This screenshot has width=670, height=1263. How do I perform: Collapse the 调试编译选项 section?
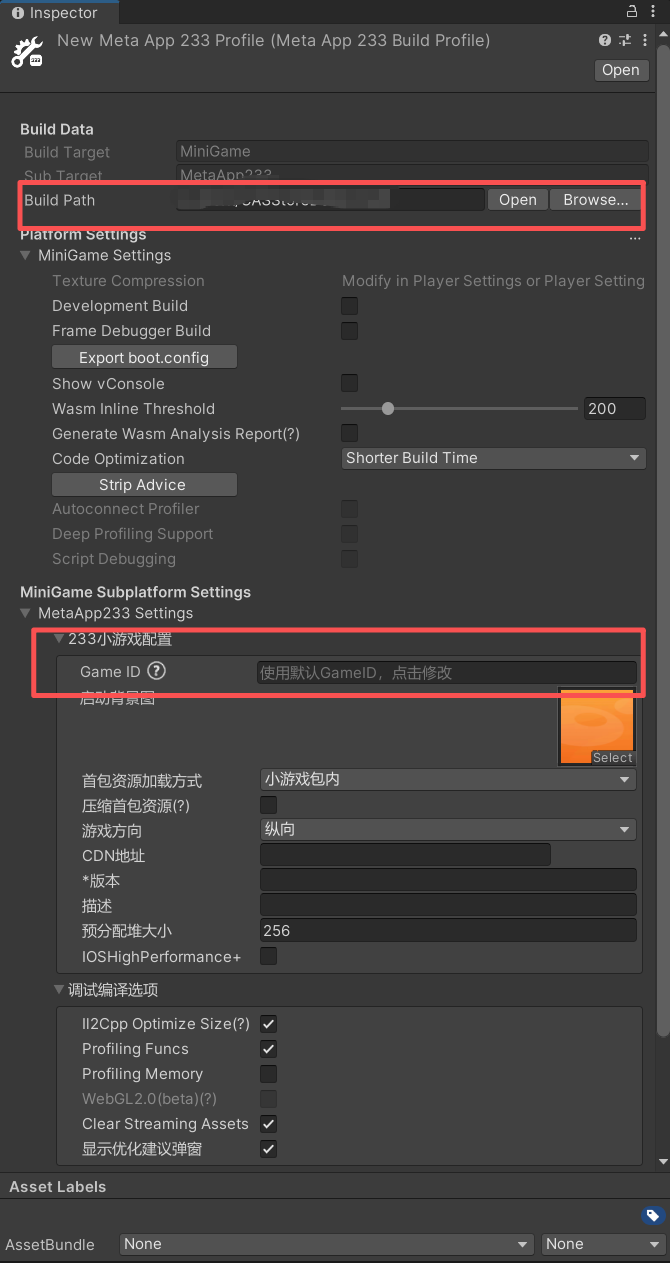click(60, 990)
